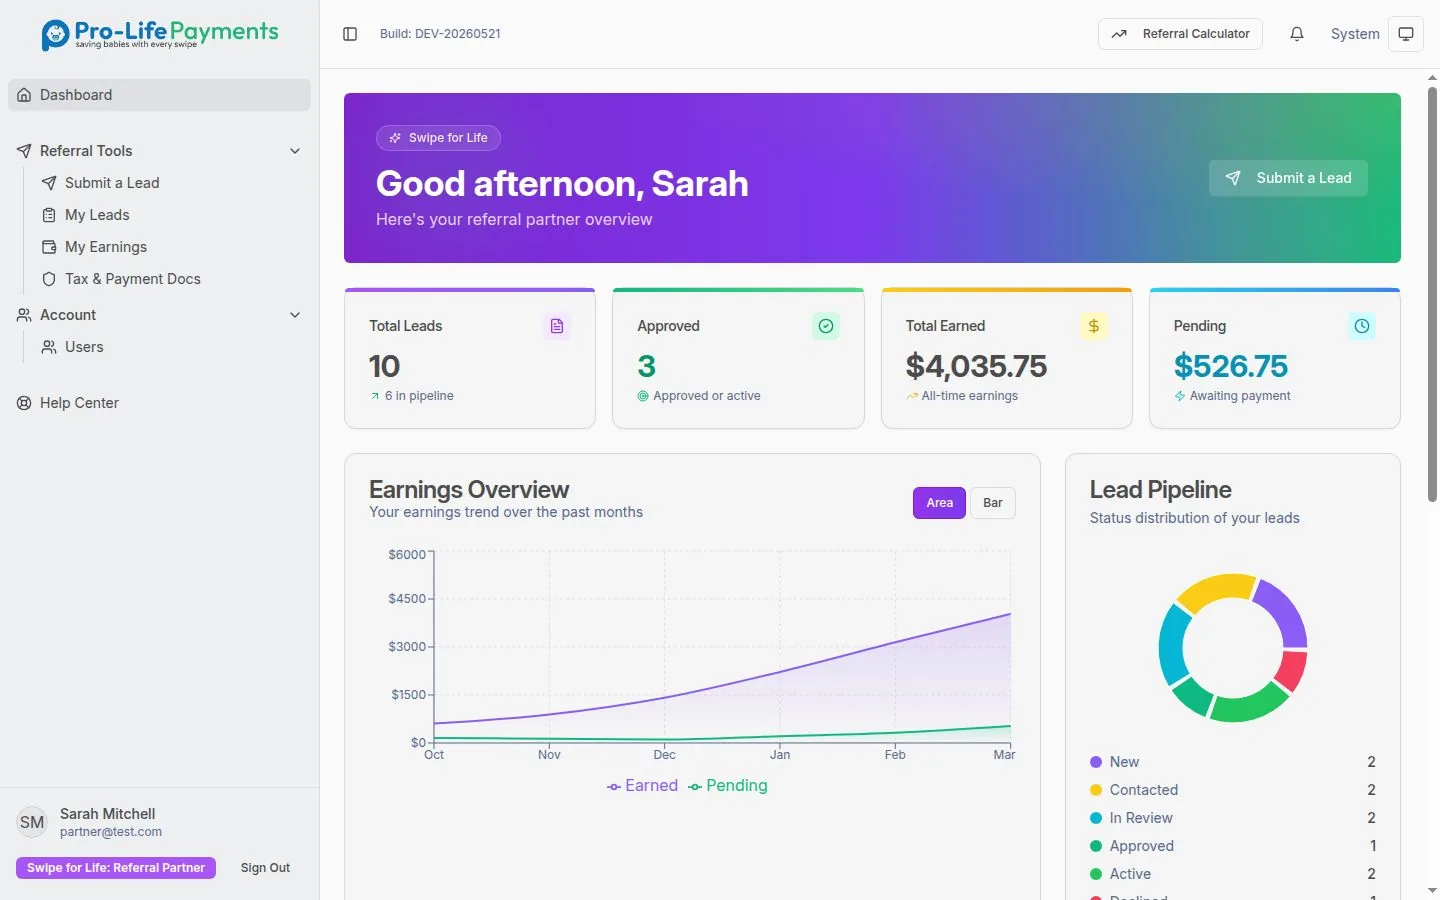Image resolution: width=1440 pixels, height=900 pixels.
Task: Open the Help Center
Action: point(159,403)
